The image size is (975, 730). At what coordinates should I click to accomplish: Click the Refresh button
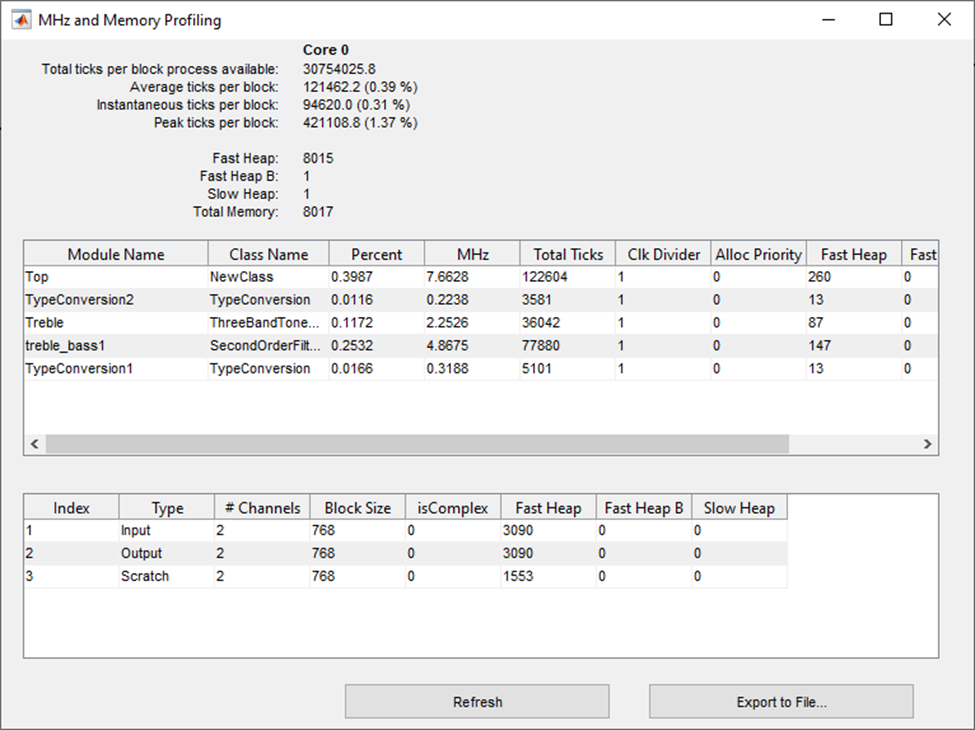pos(477,702)
